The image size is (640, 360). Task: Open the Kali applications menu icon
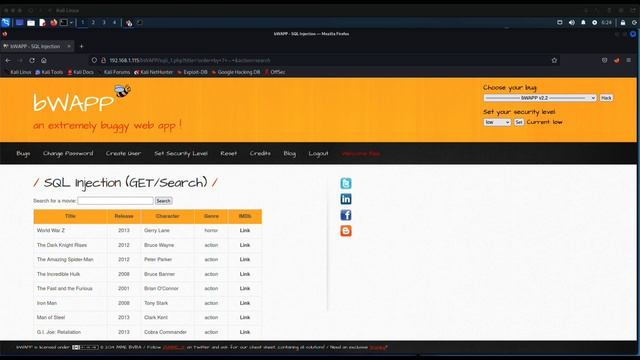pyautogui.click(x=5, y=22)
